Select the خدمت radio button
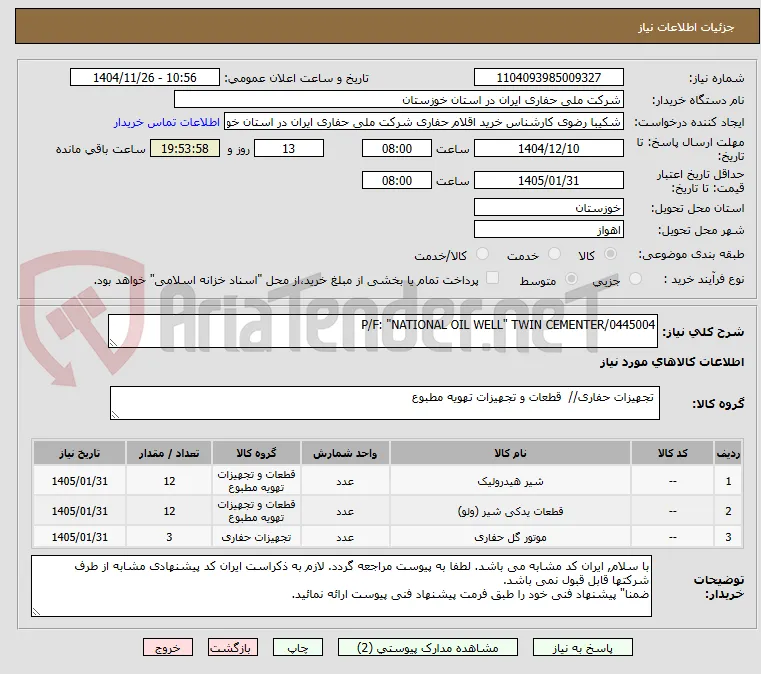761x674 pixels. 554,254
